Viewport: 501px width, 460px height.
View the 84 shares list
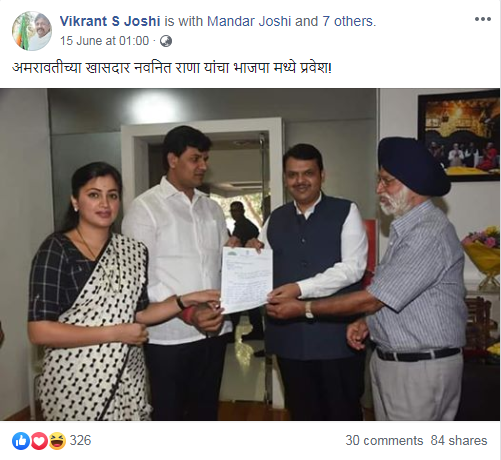[459, 441]
